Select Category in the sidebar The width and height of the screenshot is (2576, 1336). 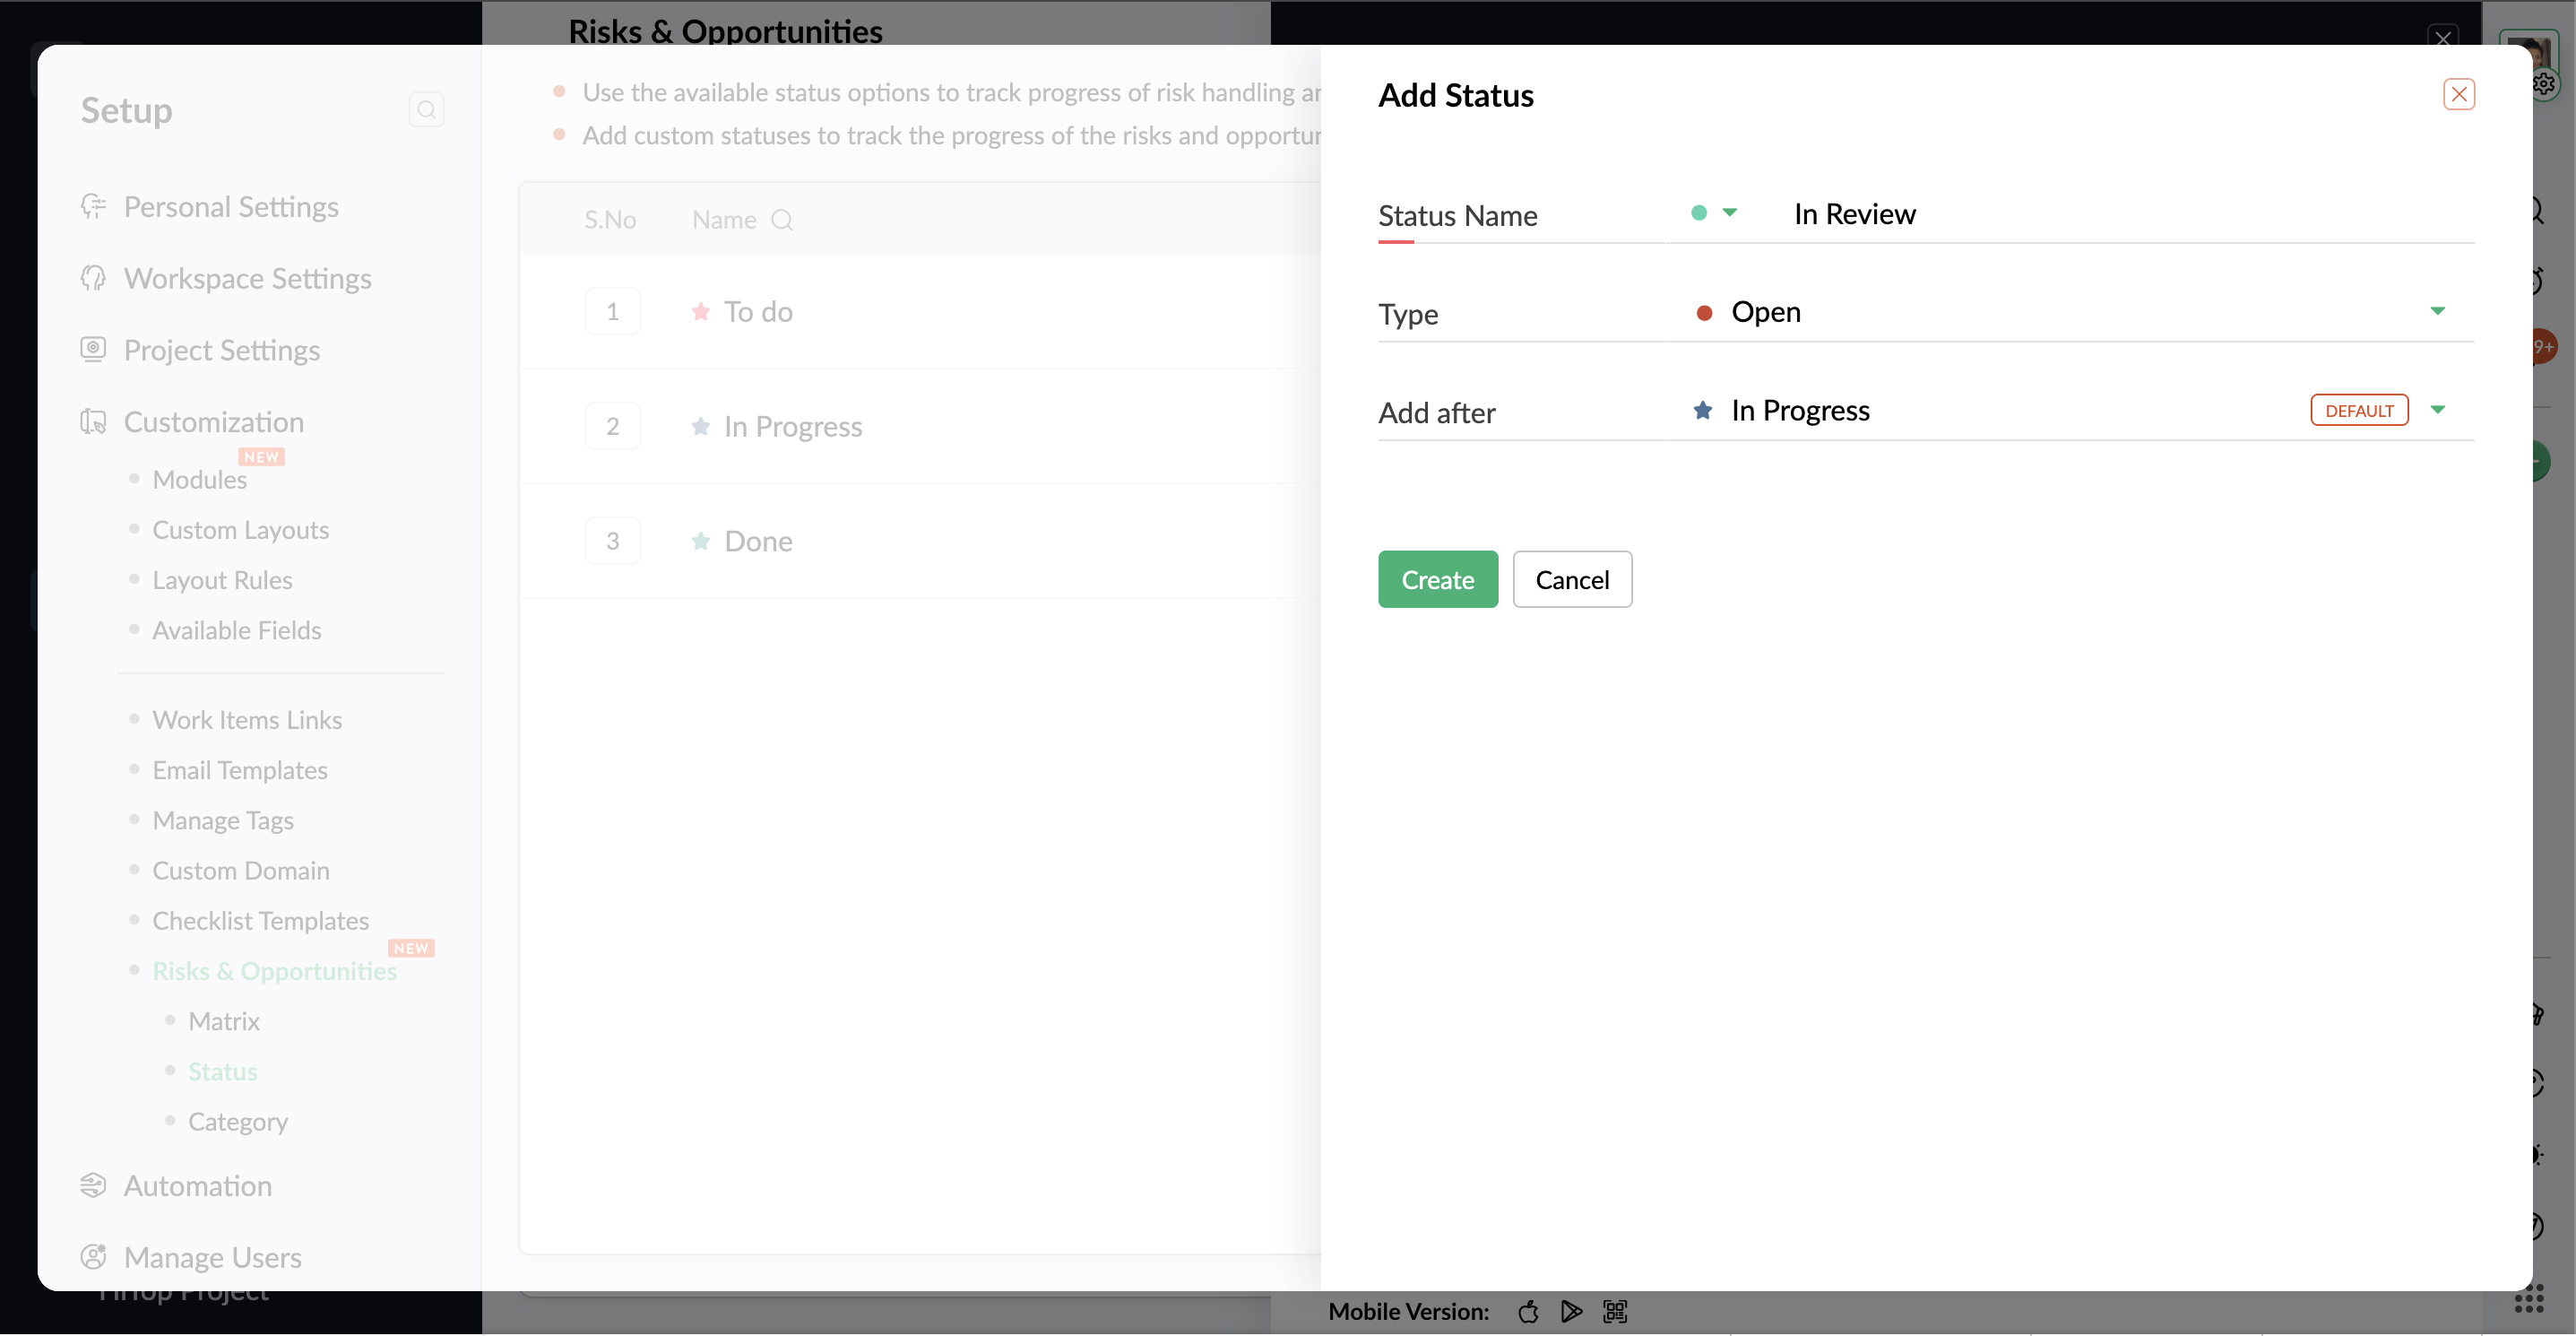pos(238,1121)
